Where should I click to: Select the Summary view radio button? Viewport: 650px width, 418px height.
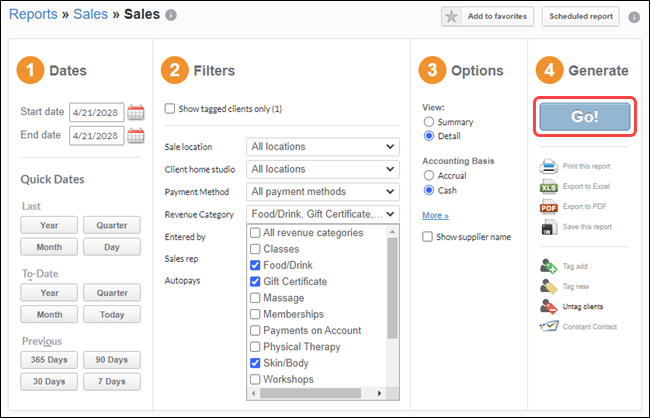coord(429,122)
